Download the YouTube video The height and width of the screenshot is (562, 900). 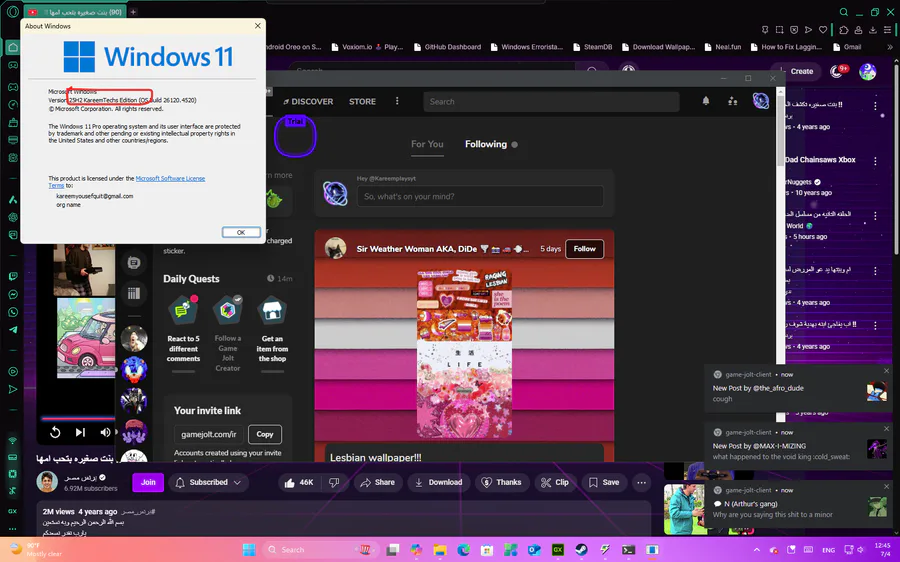(439, 482)
